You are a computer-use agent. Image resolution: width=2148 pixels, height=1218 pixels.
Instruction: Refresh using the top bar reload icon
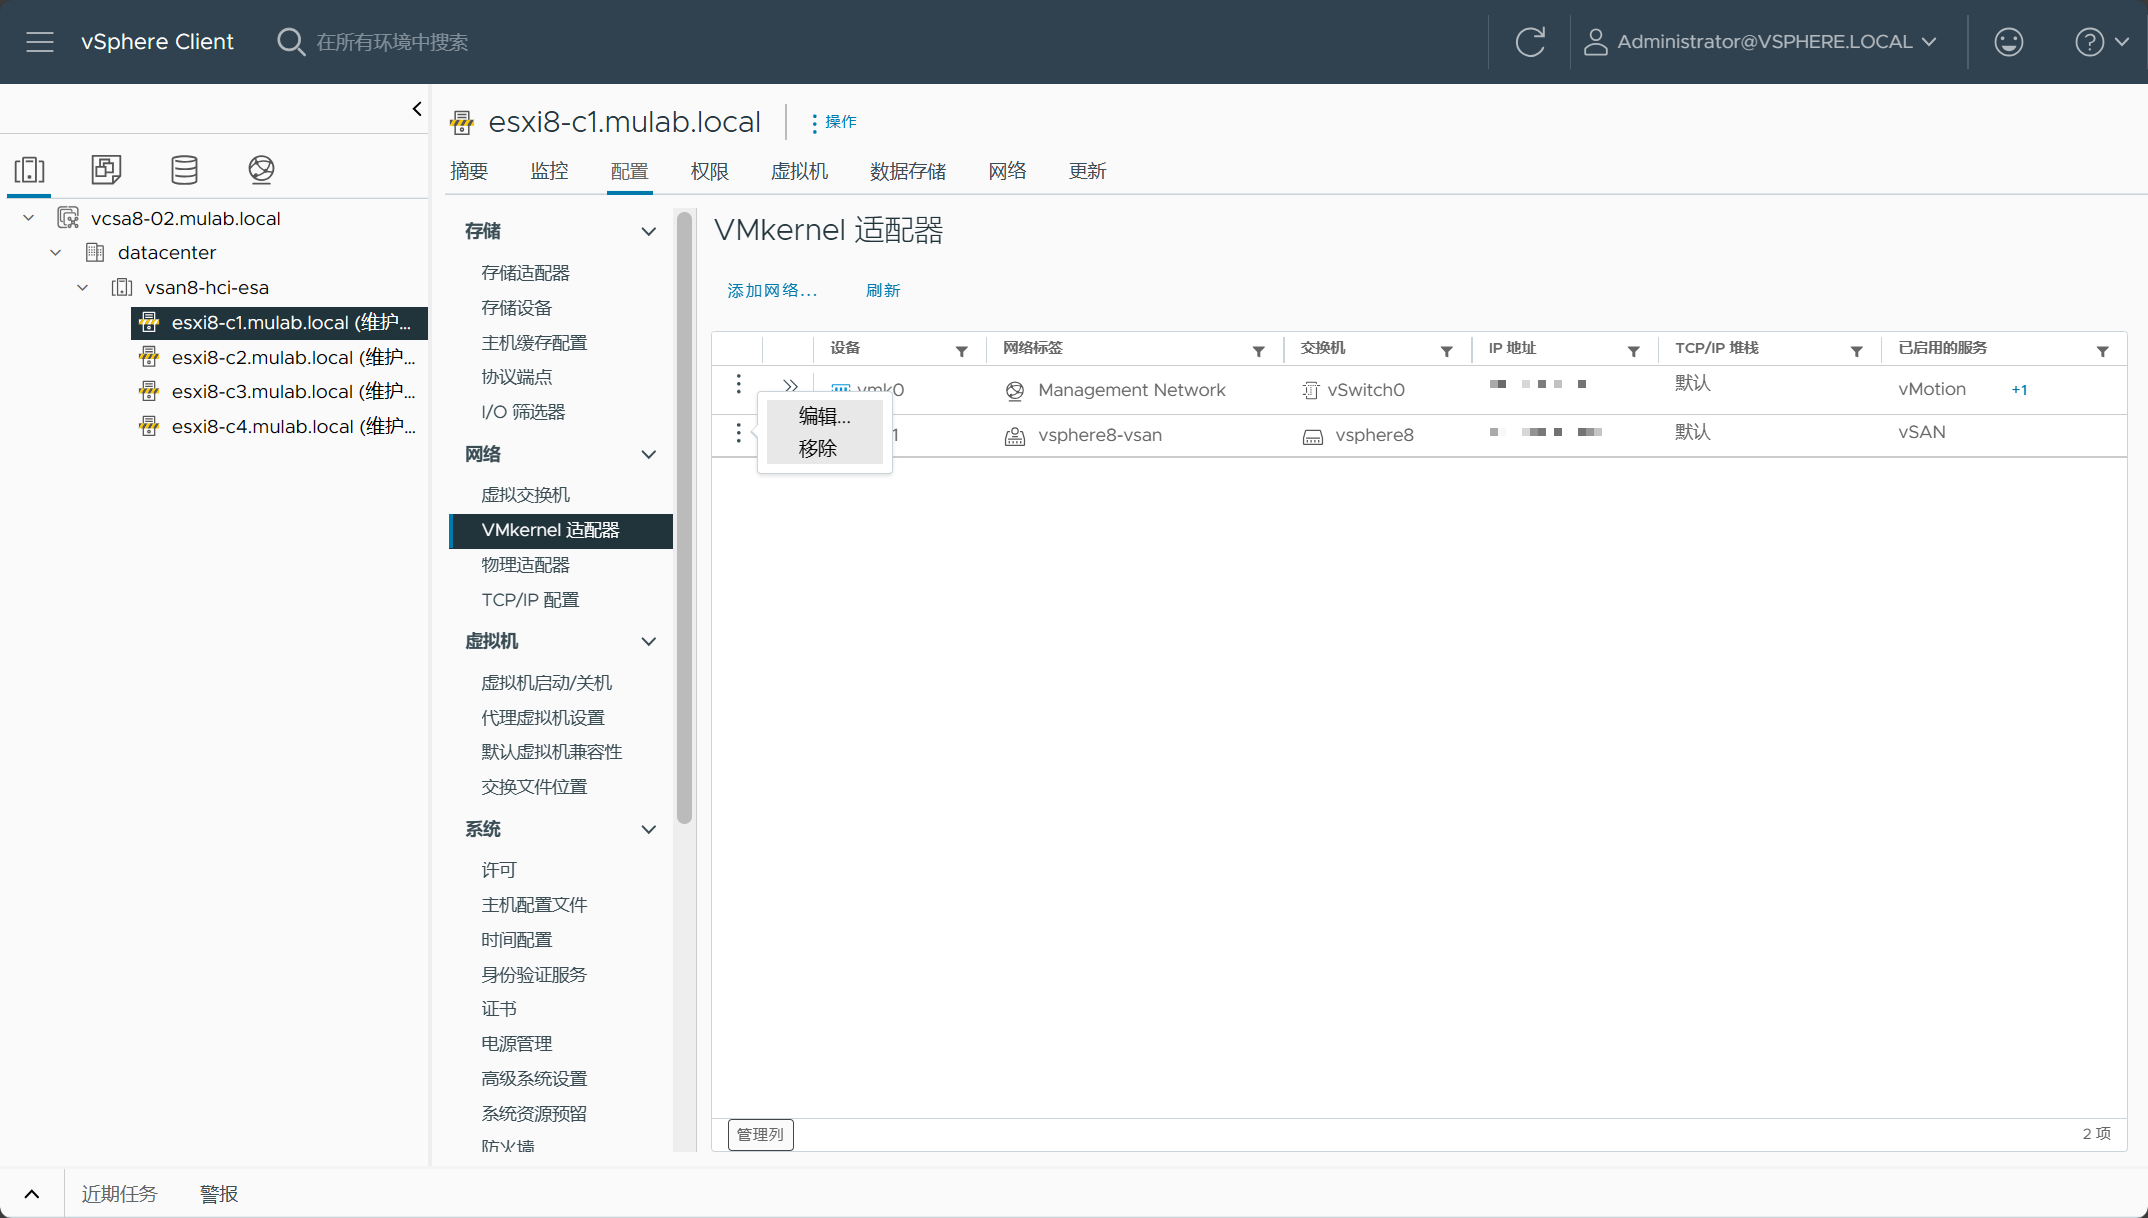click(1530, 42)
